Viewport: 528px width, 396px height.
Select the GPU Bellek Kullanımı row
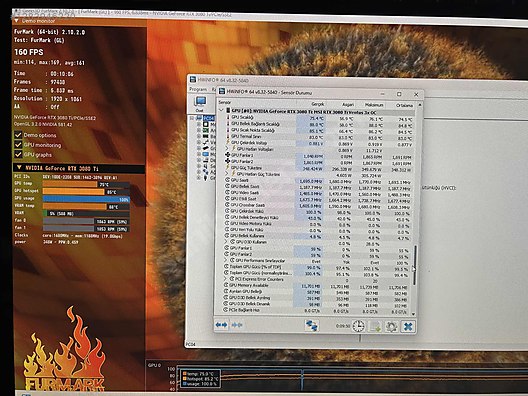pyautogui.click(x=317, y=236)
